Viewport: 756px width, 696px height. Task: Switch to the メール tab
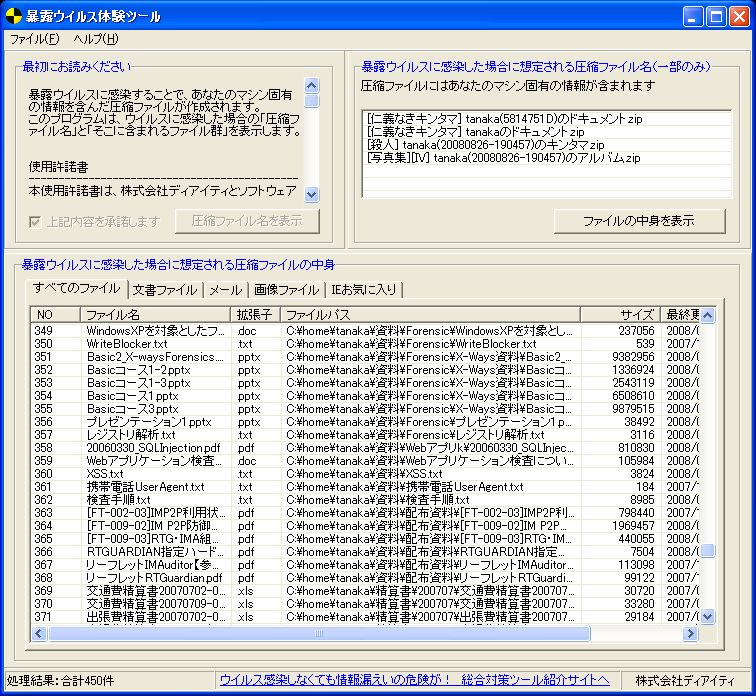(225, 290)
